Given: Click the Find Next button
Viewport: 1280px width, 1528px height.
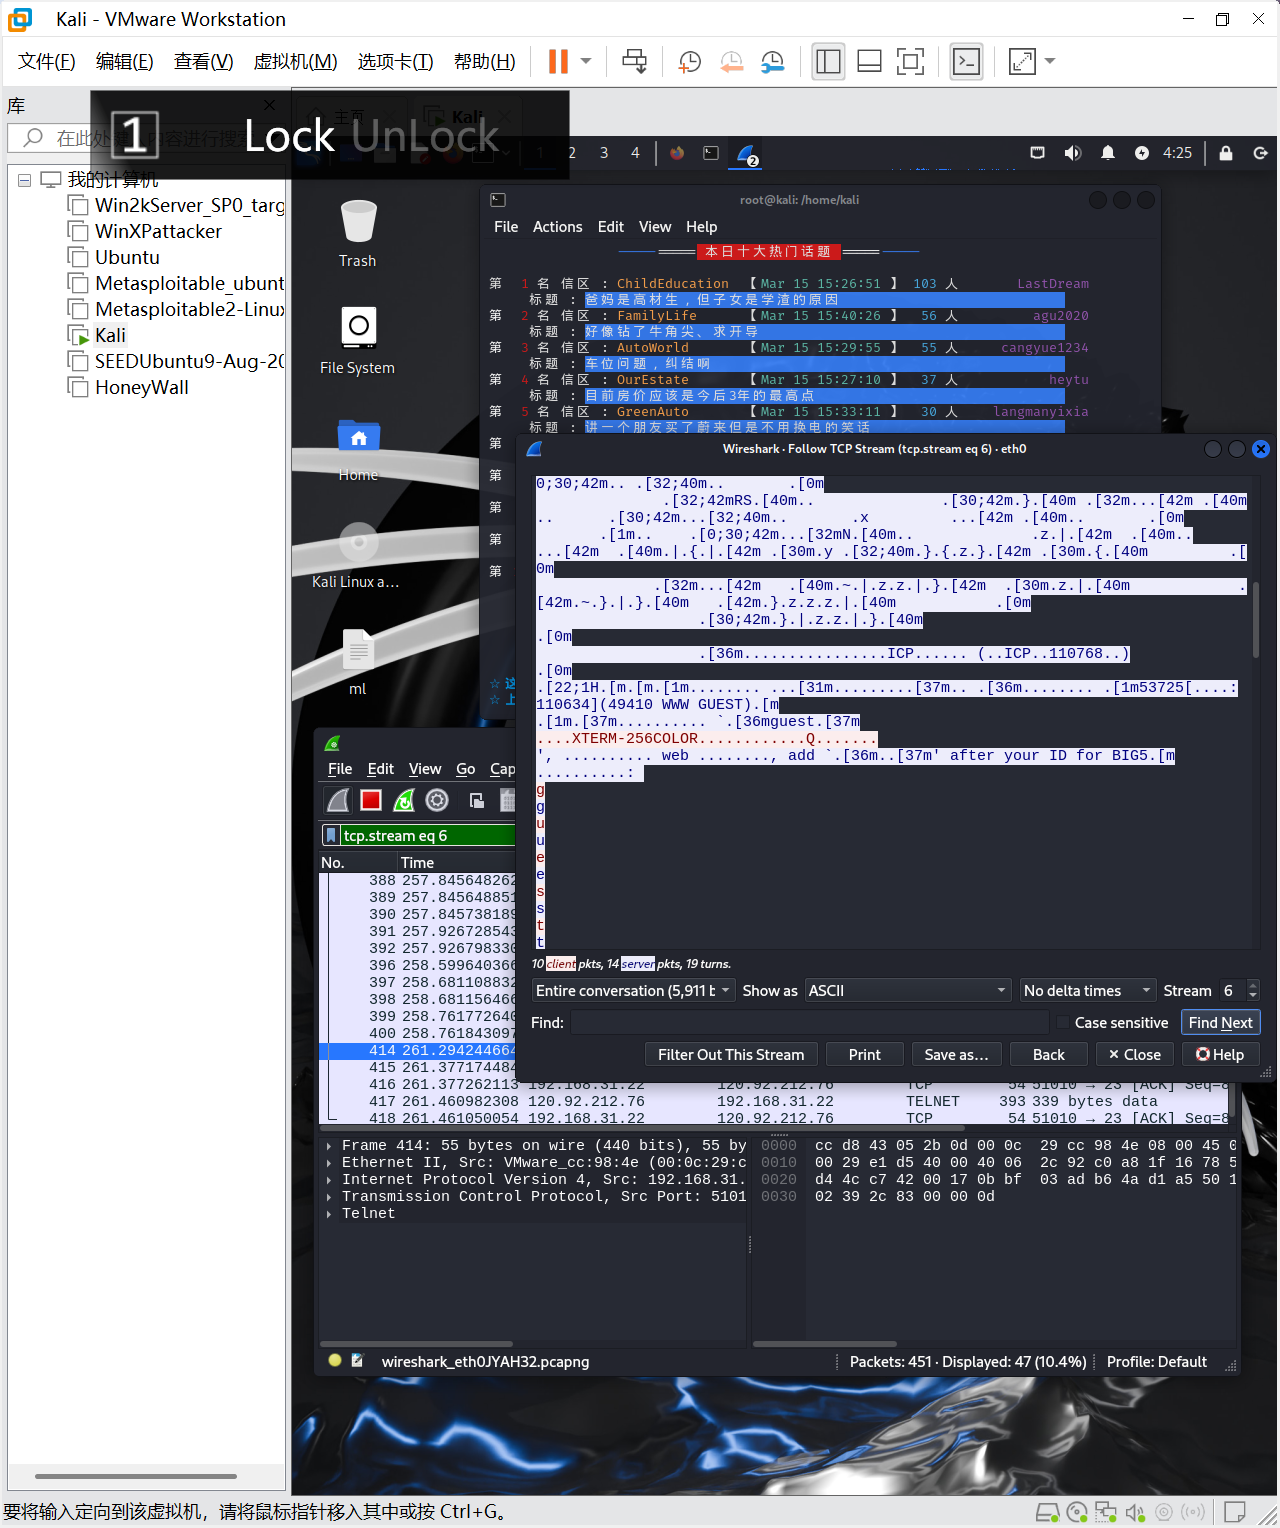Looking at the screenshot, I should pyautogui.click(x=1220, y=1023).
